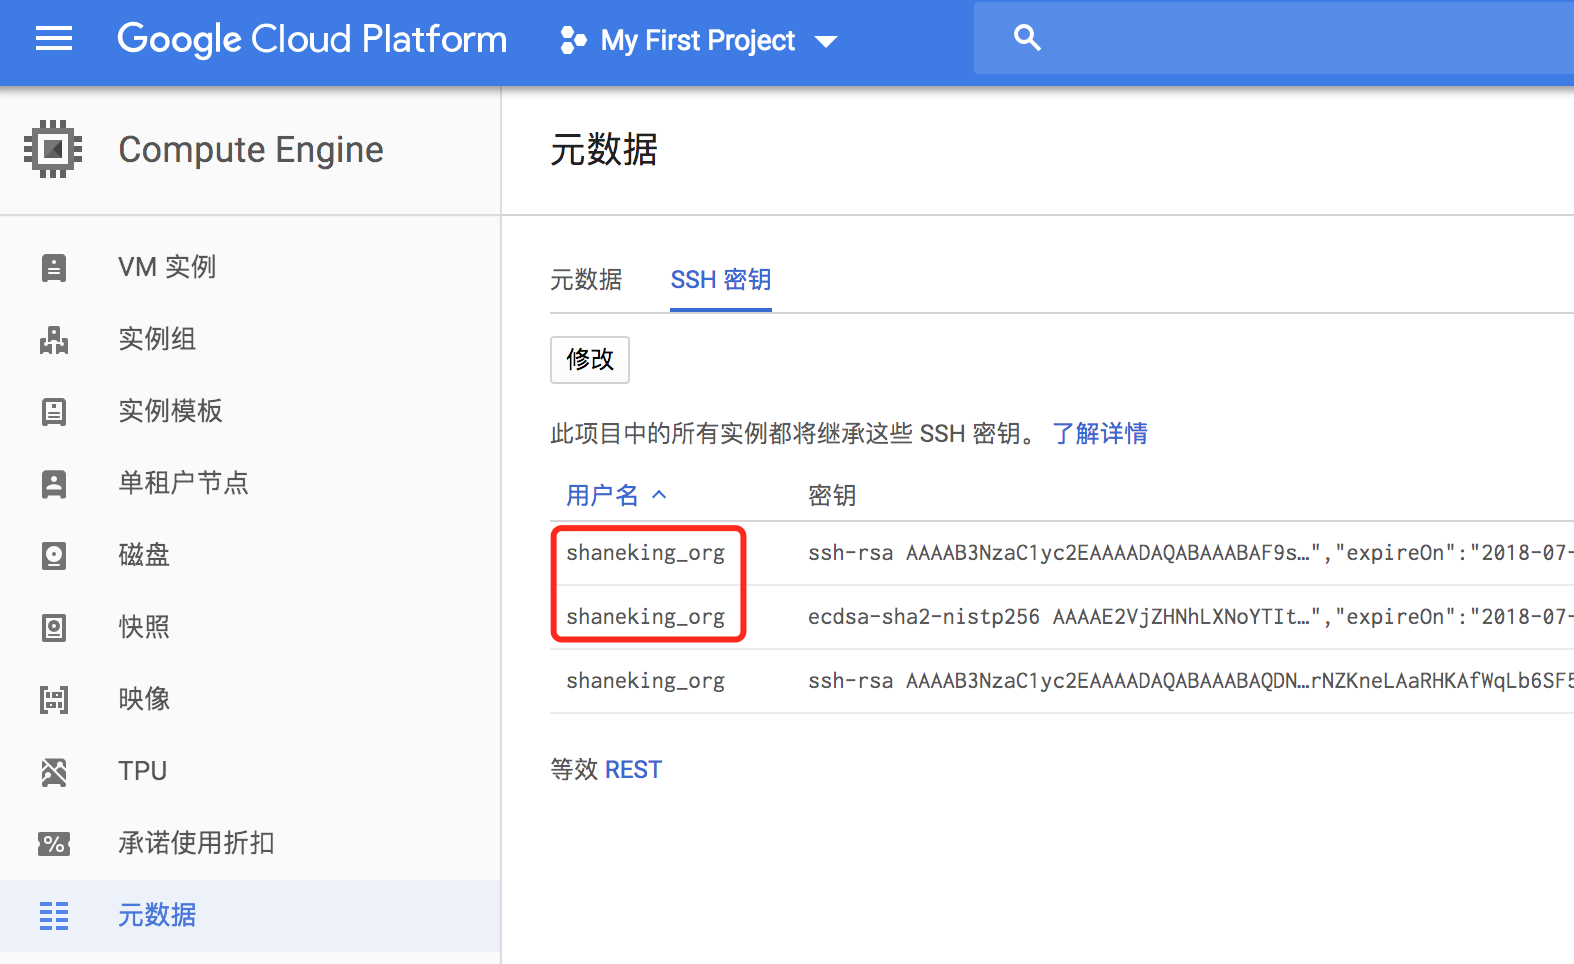1574x964 pixels.
Task: Click the TPU sidebar icon
Action: 54,772
